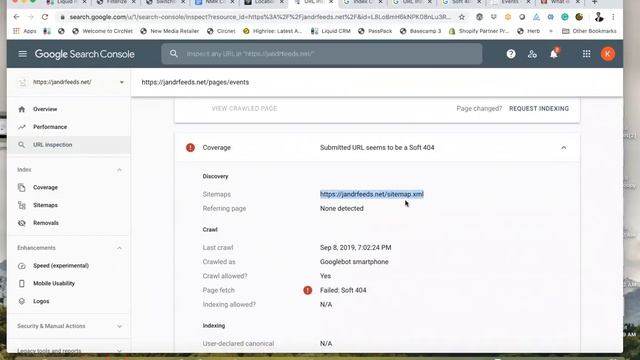Viewport: 640px width, 360px height.
Task: Select URL inspection in the sidebar
Action: click(x=53, y=145)
